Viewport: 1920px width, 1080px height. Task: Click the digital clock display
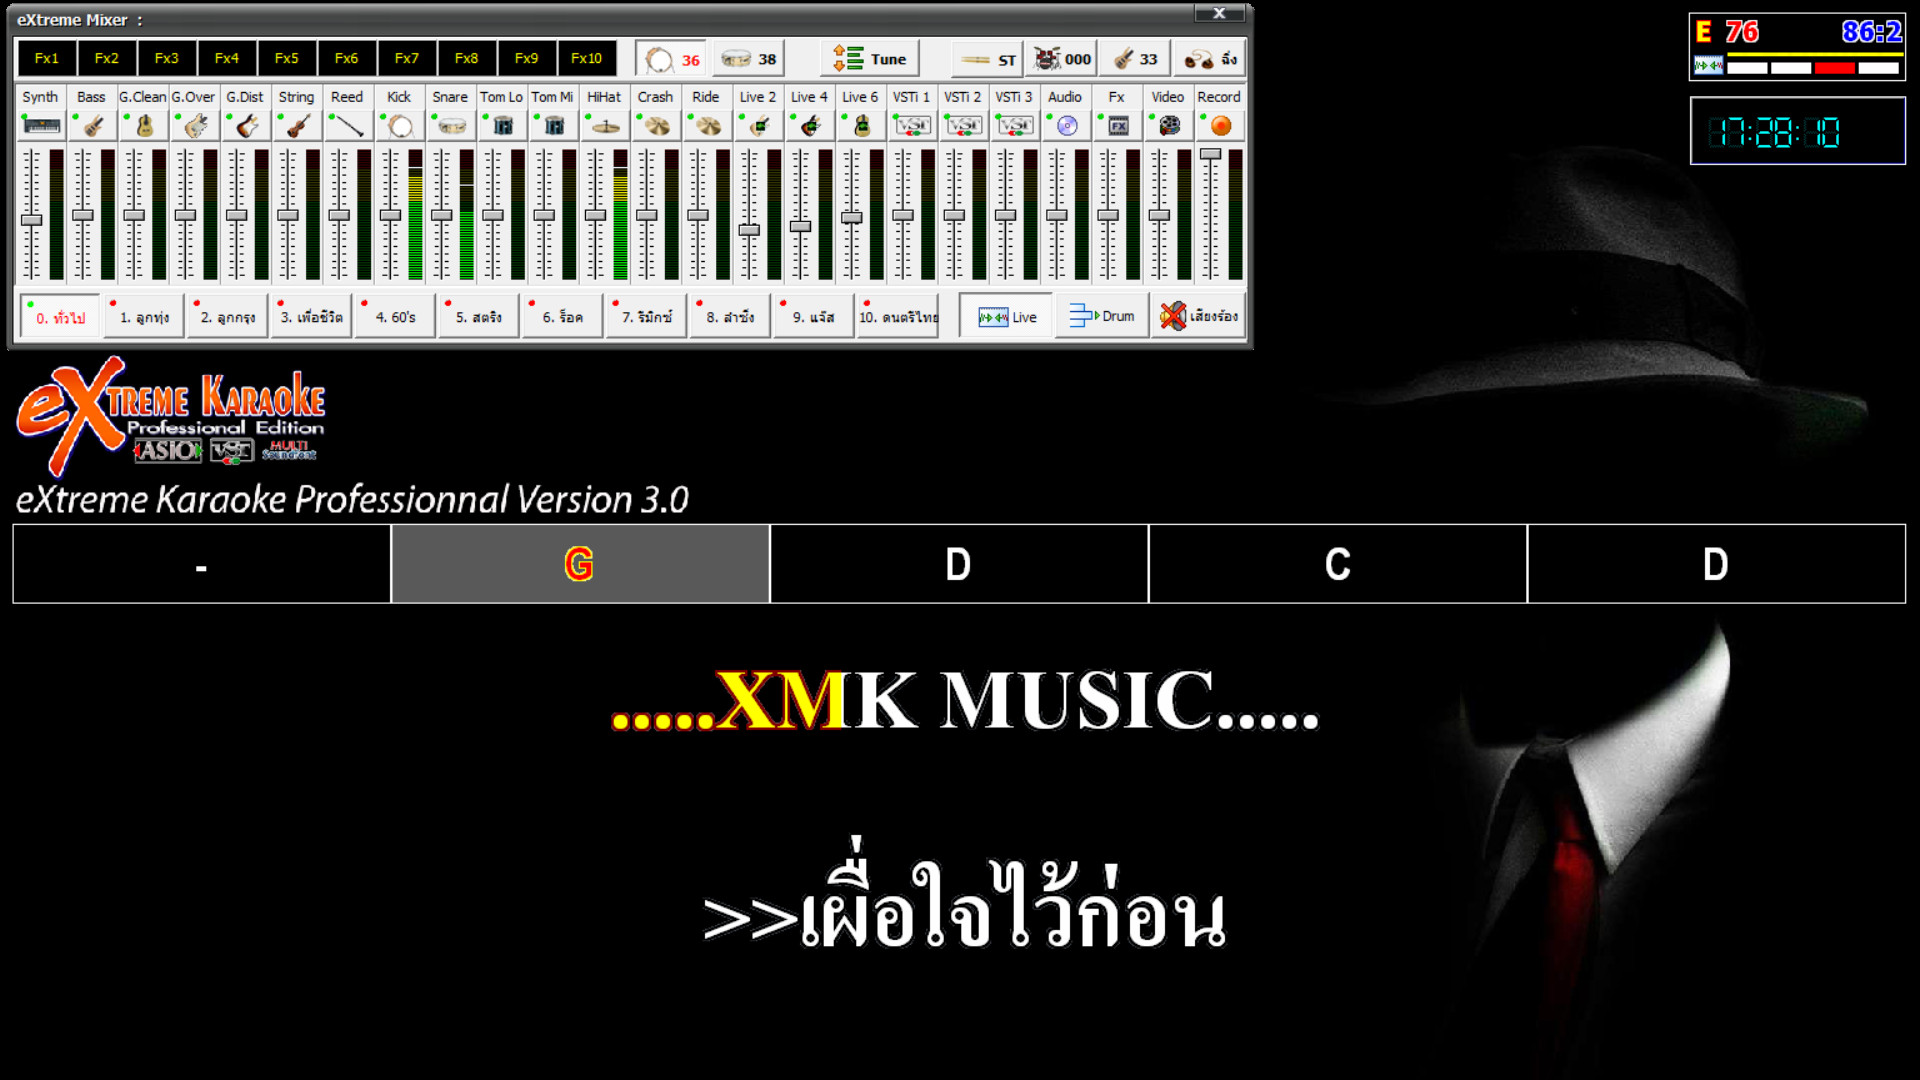(1797, 131)
